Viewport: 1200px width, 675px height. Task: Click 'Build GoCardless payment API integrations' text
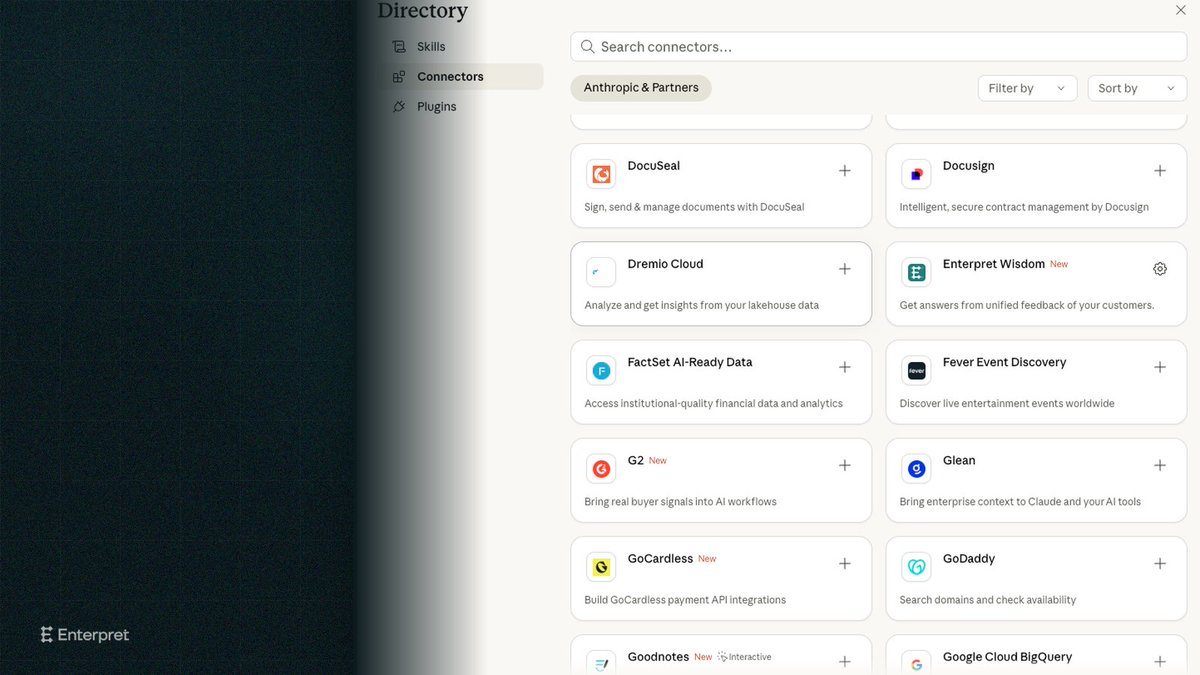click(685, 600)
